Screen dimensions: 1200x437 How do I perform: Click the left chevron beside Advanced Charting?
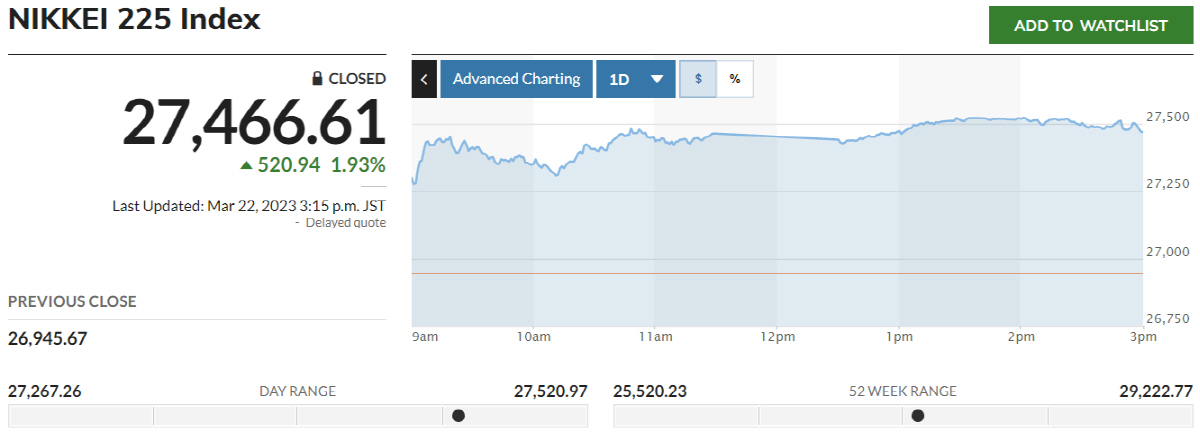click(424, 79)
